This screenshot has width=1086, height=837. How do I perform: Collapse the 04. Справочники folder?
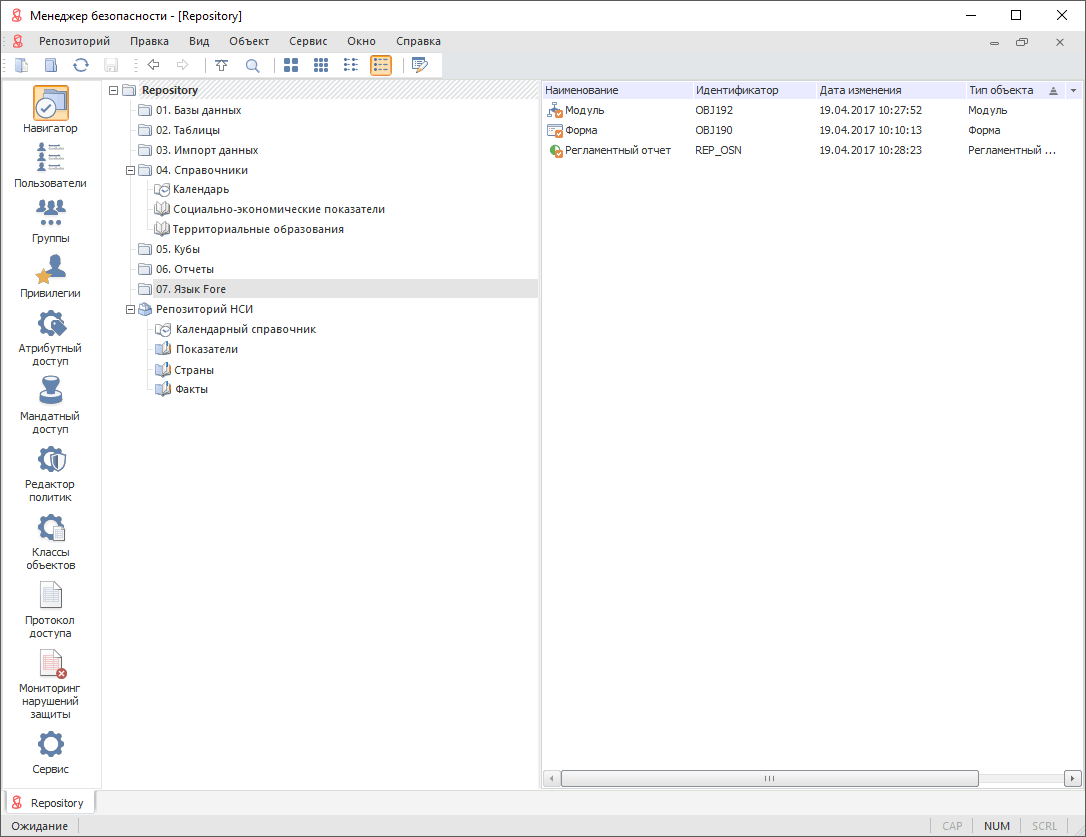click(130, 170)
